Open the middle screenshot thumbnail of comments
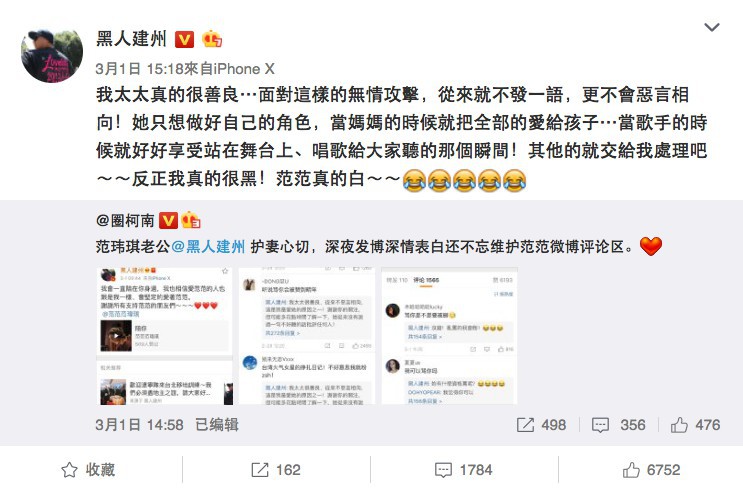743x491 pixels. [x=307, y=336]
